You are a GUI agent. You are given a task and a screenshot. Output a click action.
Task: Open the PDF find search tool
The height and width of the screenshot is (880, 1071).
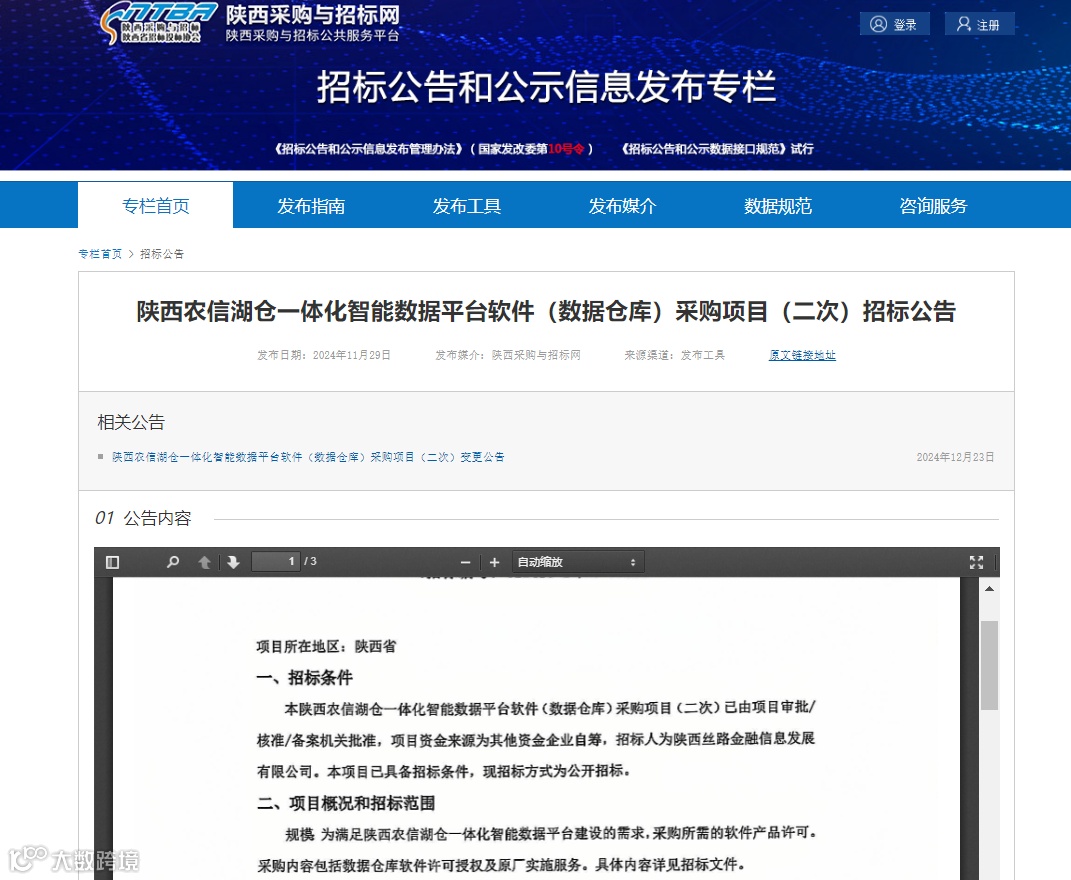point(173,562)
